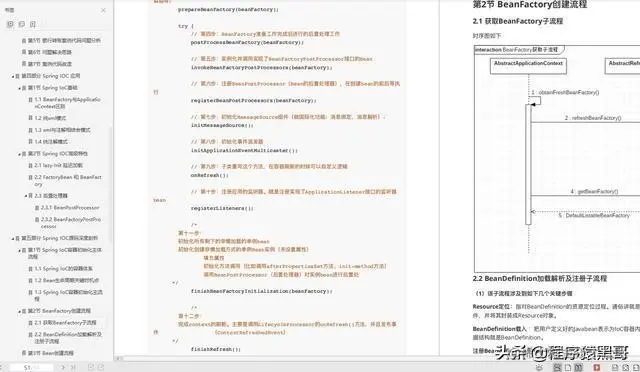640x372 pixels.
Task: Click the AbstractApplicationContext diagram box
Action: point(528,66)
